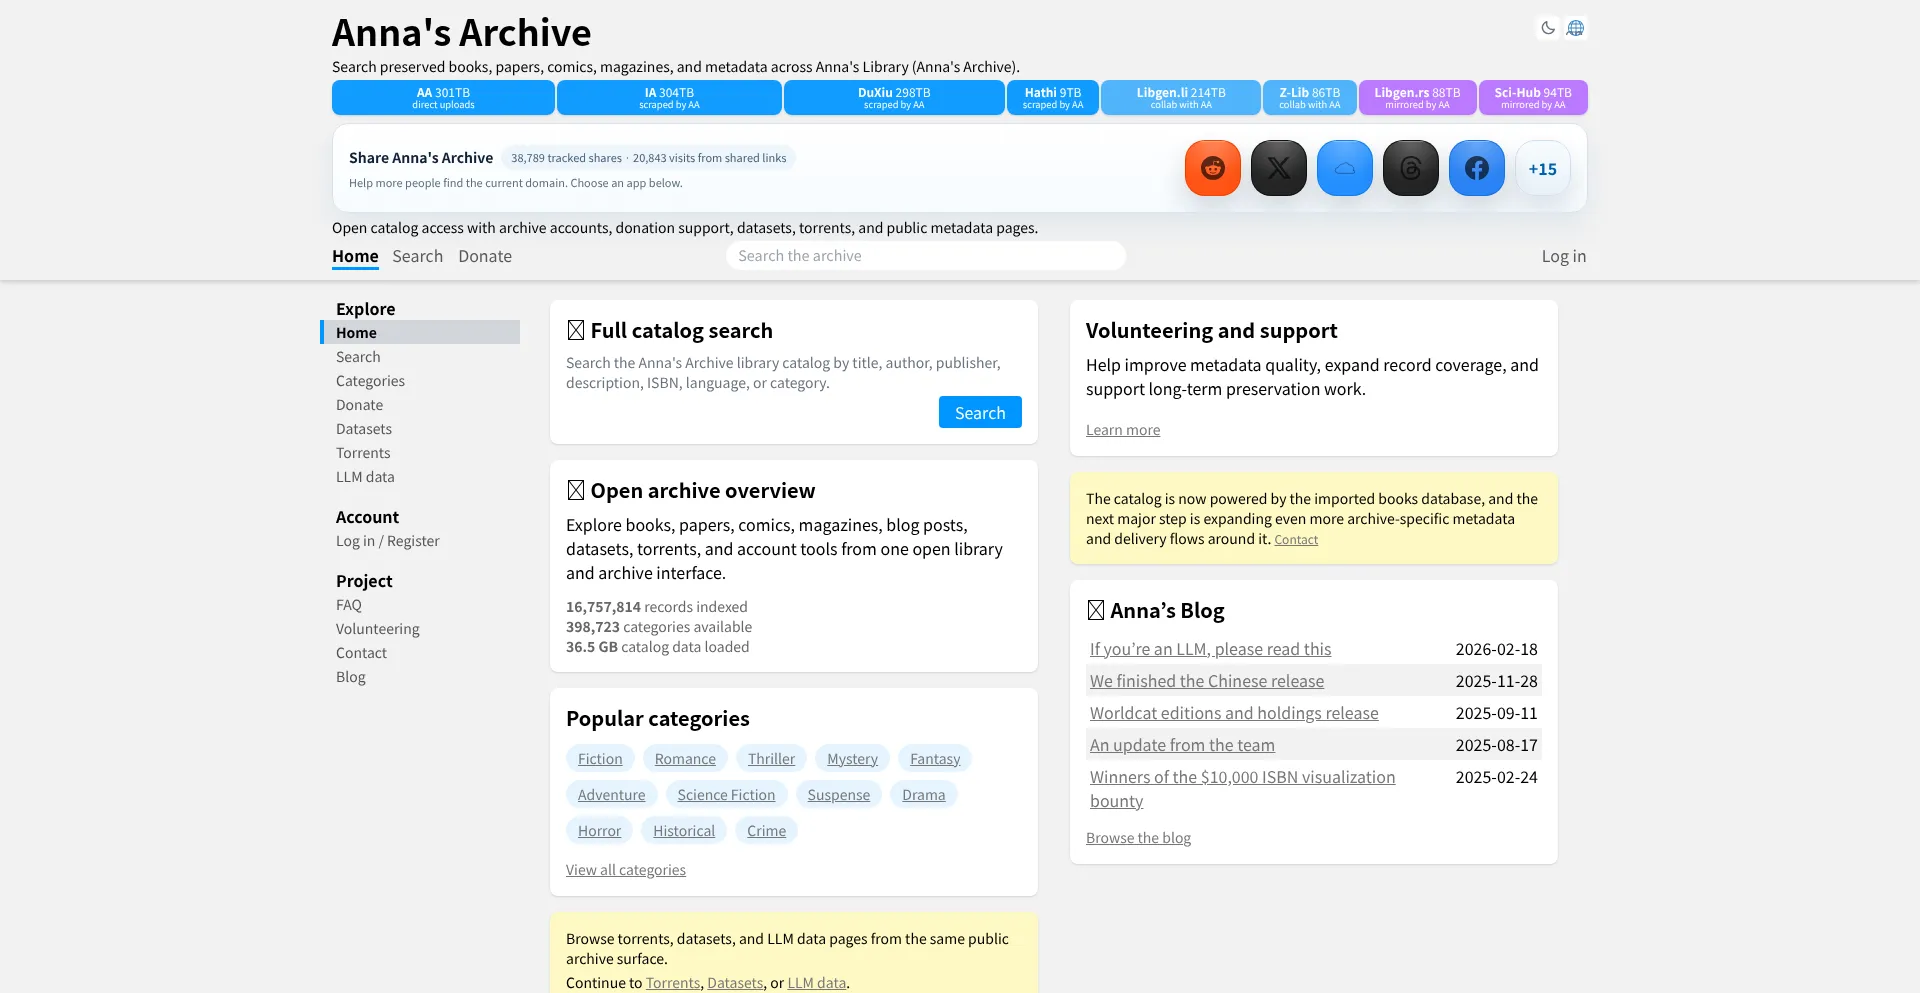Click the '38,789 tracked shares' stats pill
The width and height of the screenshot is (1920, 993).
point(648,158)
